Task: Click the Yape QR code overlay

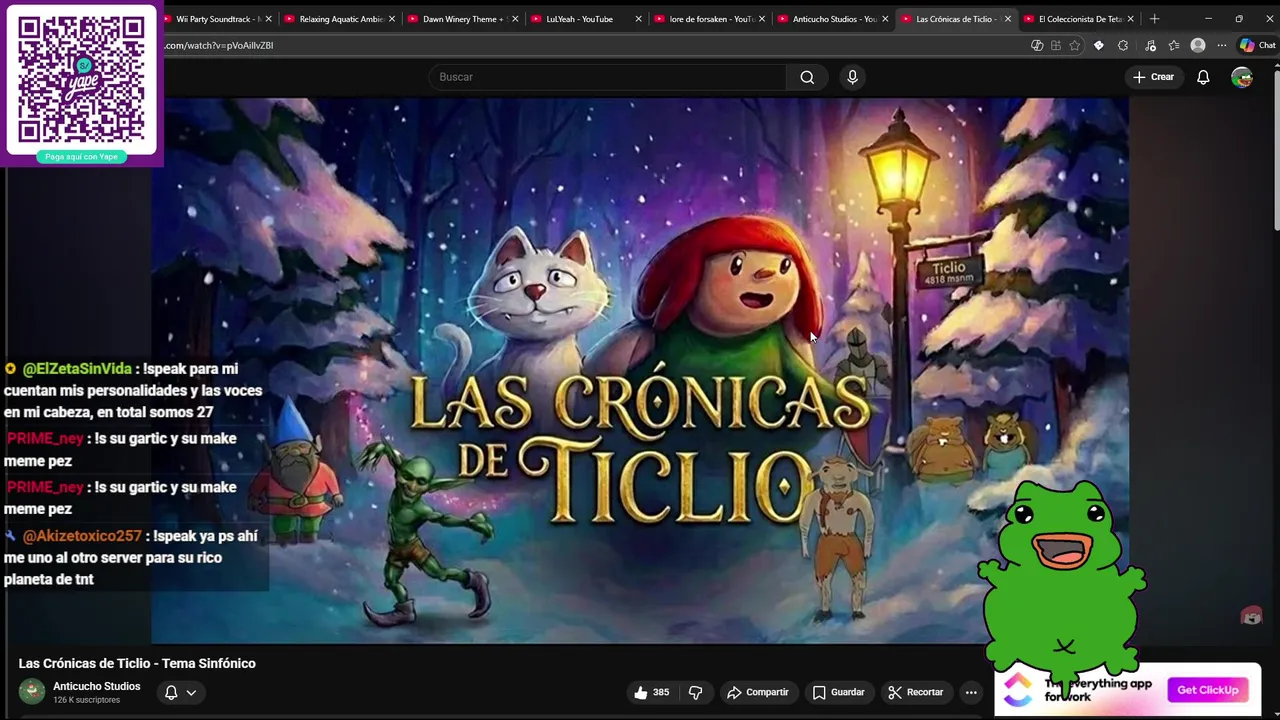Action: point(82,82)
